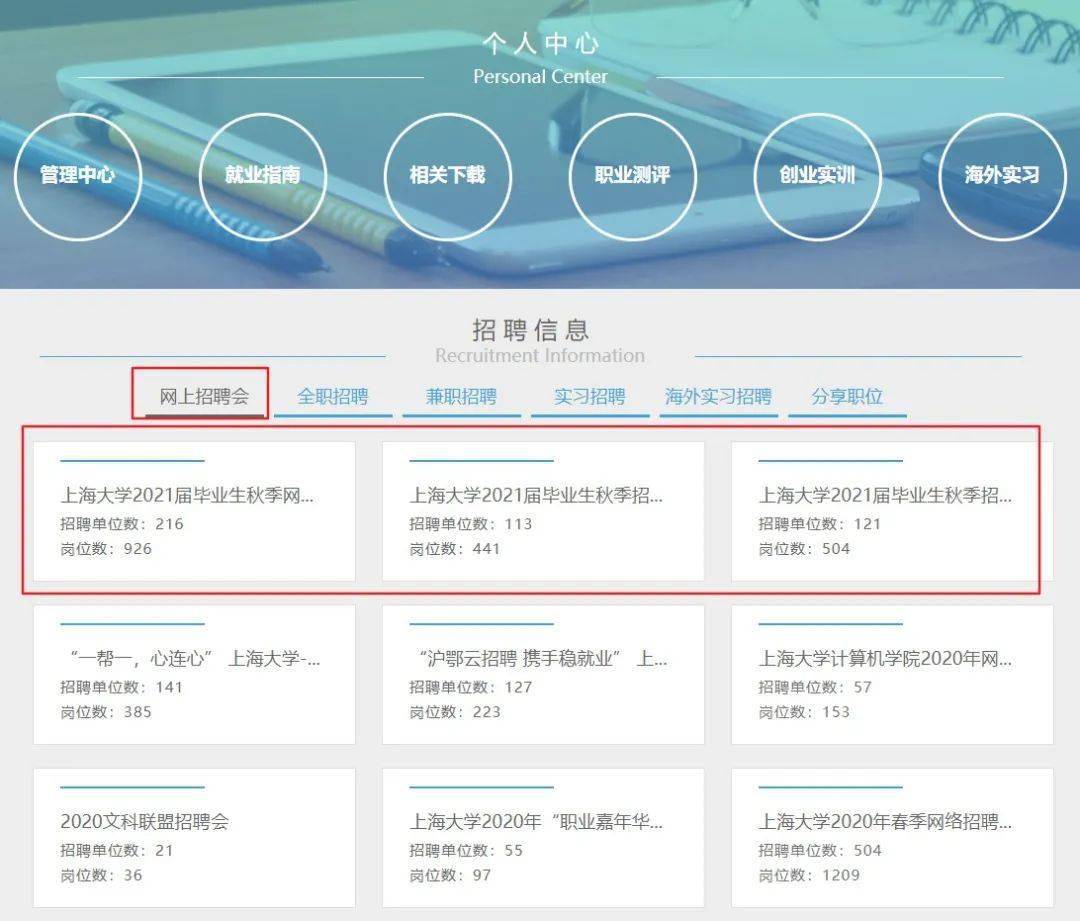
Task: Open the fair card with 441 positions
Action: tap(543, 511)
